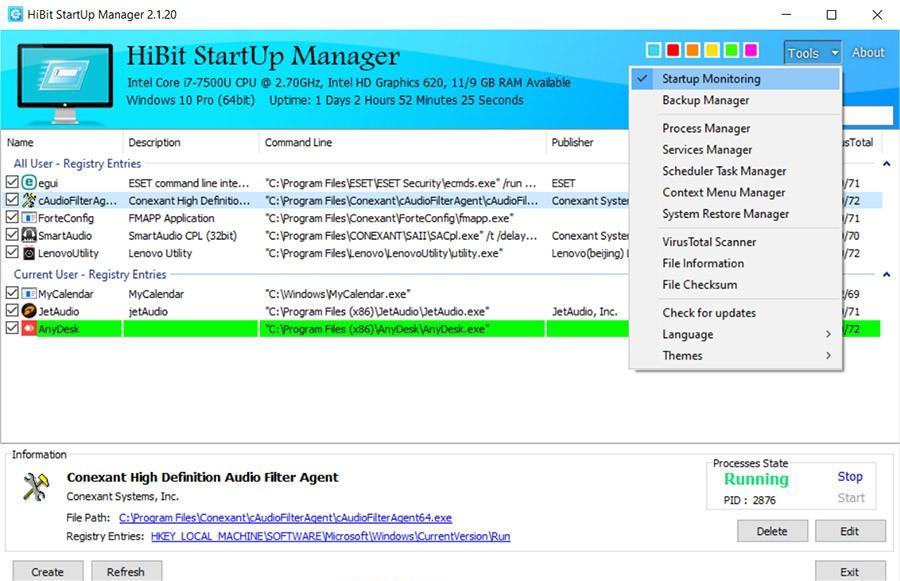Image resolution: width=900 pixels, height=581 pixels.
Task: Uncheck the cAudioFilterAgent startup entry
Action: pyautogui.click(x=11, y=200)
